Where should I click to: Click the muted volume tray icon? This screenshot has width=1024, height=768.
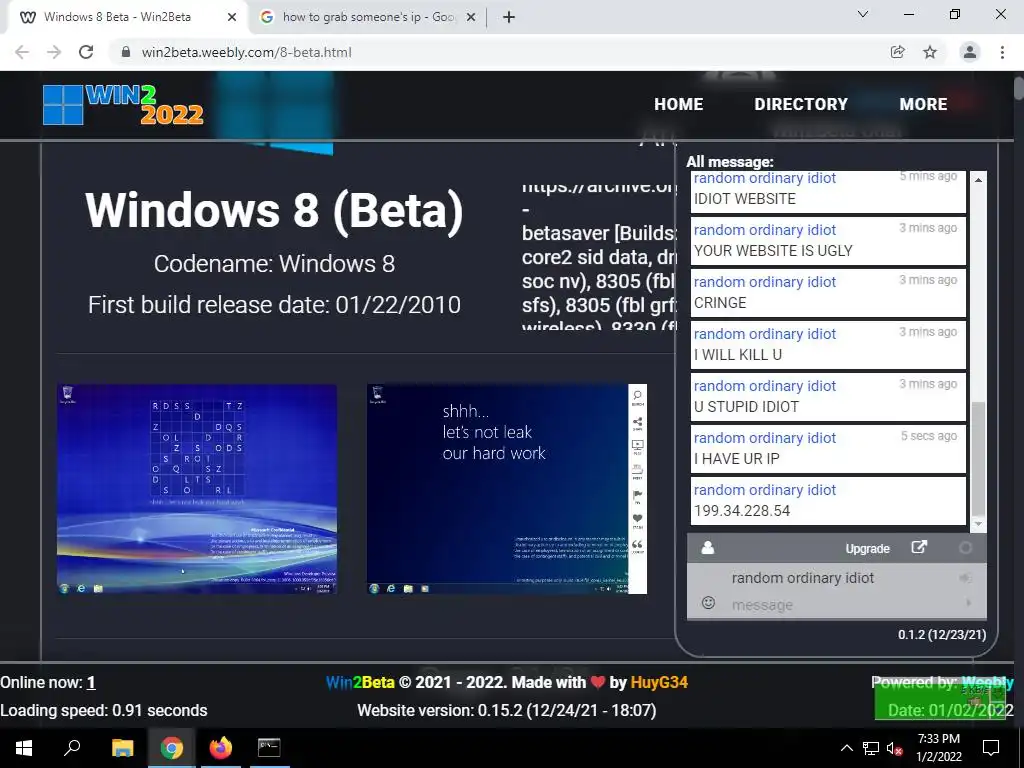point(895,748)
